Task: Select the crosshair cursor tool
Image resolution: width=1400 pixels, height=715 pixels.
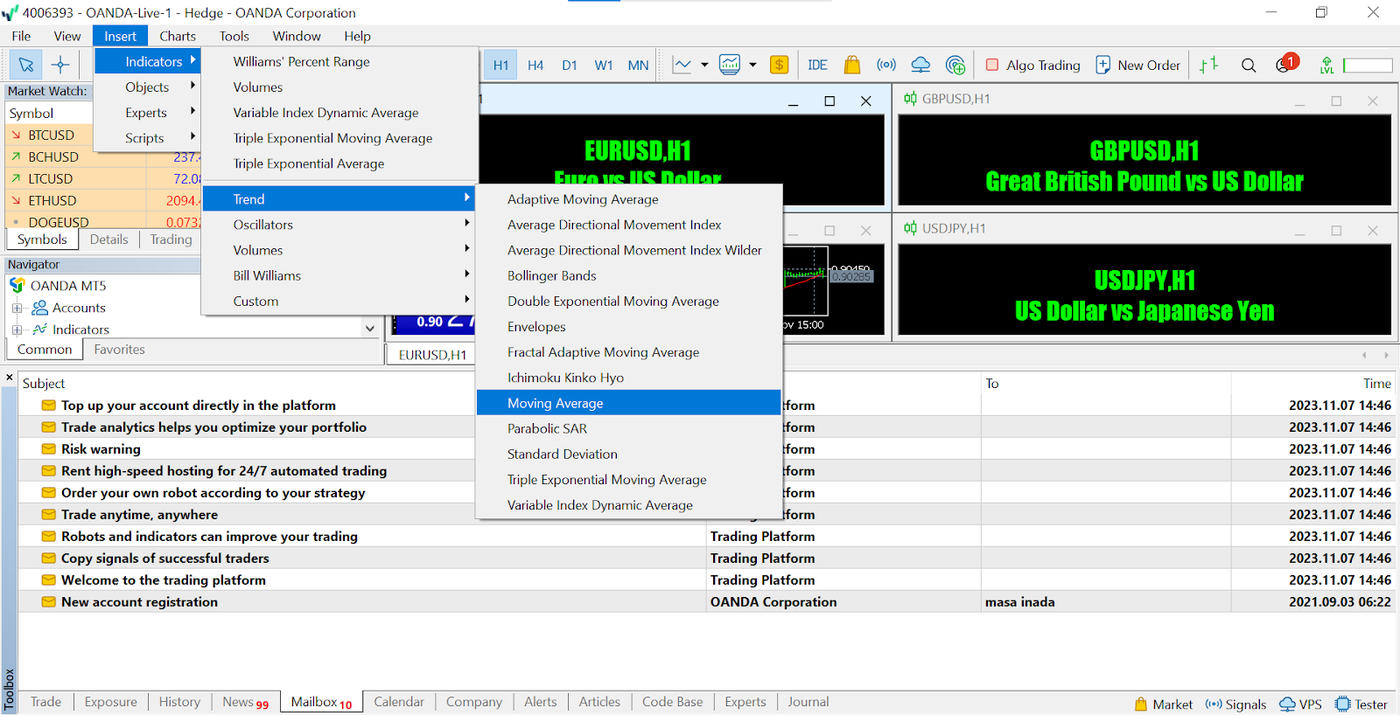Action: pyautogui.click(x=61, y=65)
